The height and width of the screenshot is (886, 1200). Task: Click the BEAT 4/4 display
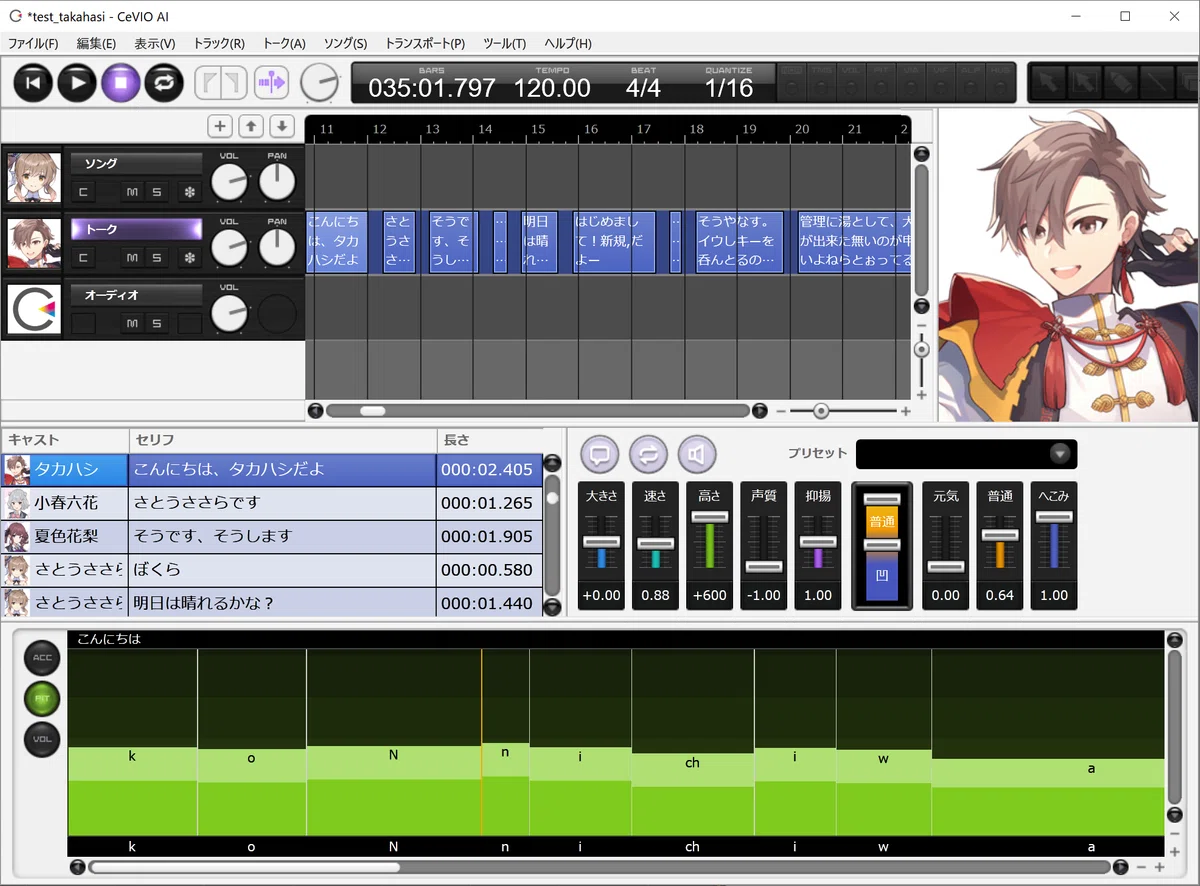643,88
